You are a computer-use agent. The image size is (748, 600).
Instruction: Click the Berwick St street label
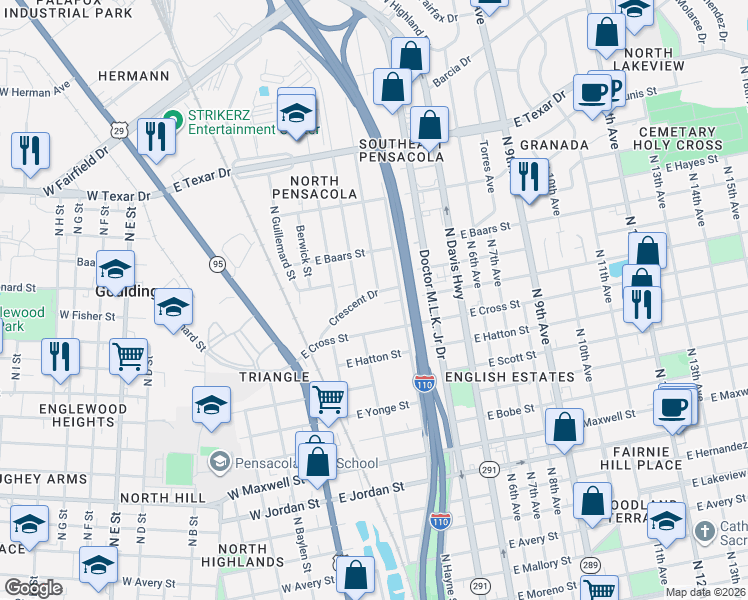pos(304,251)
